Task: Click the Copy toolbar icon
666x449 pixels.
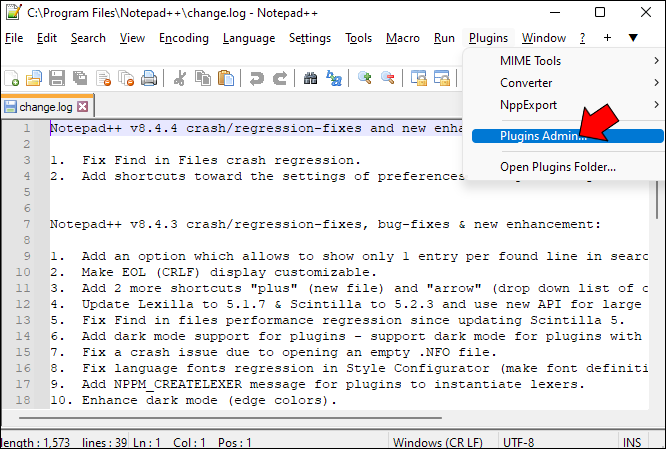Action: pyautogui.click(x=203, y=78)
